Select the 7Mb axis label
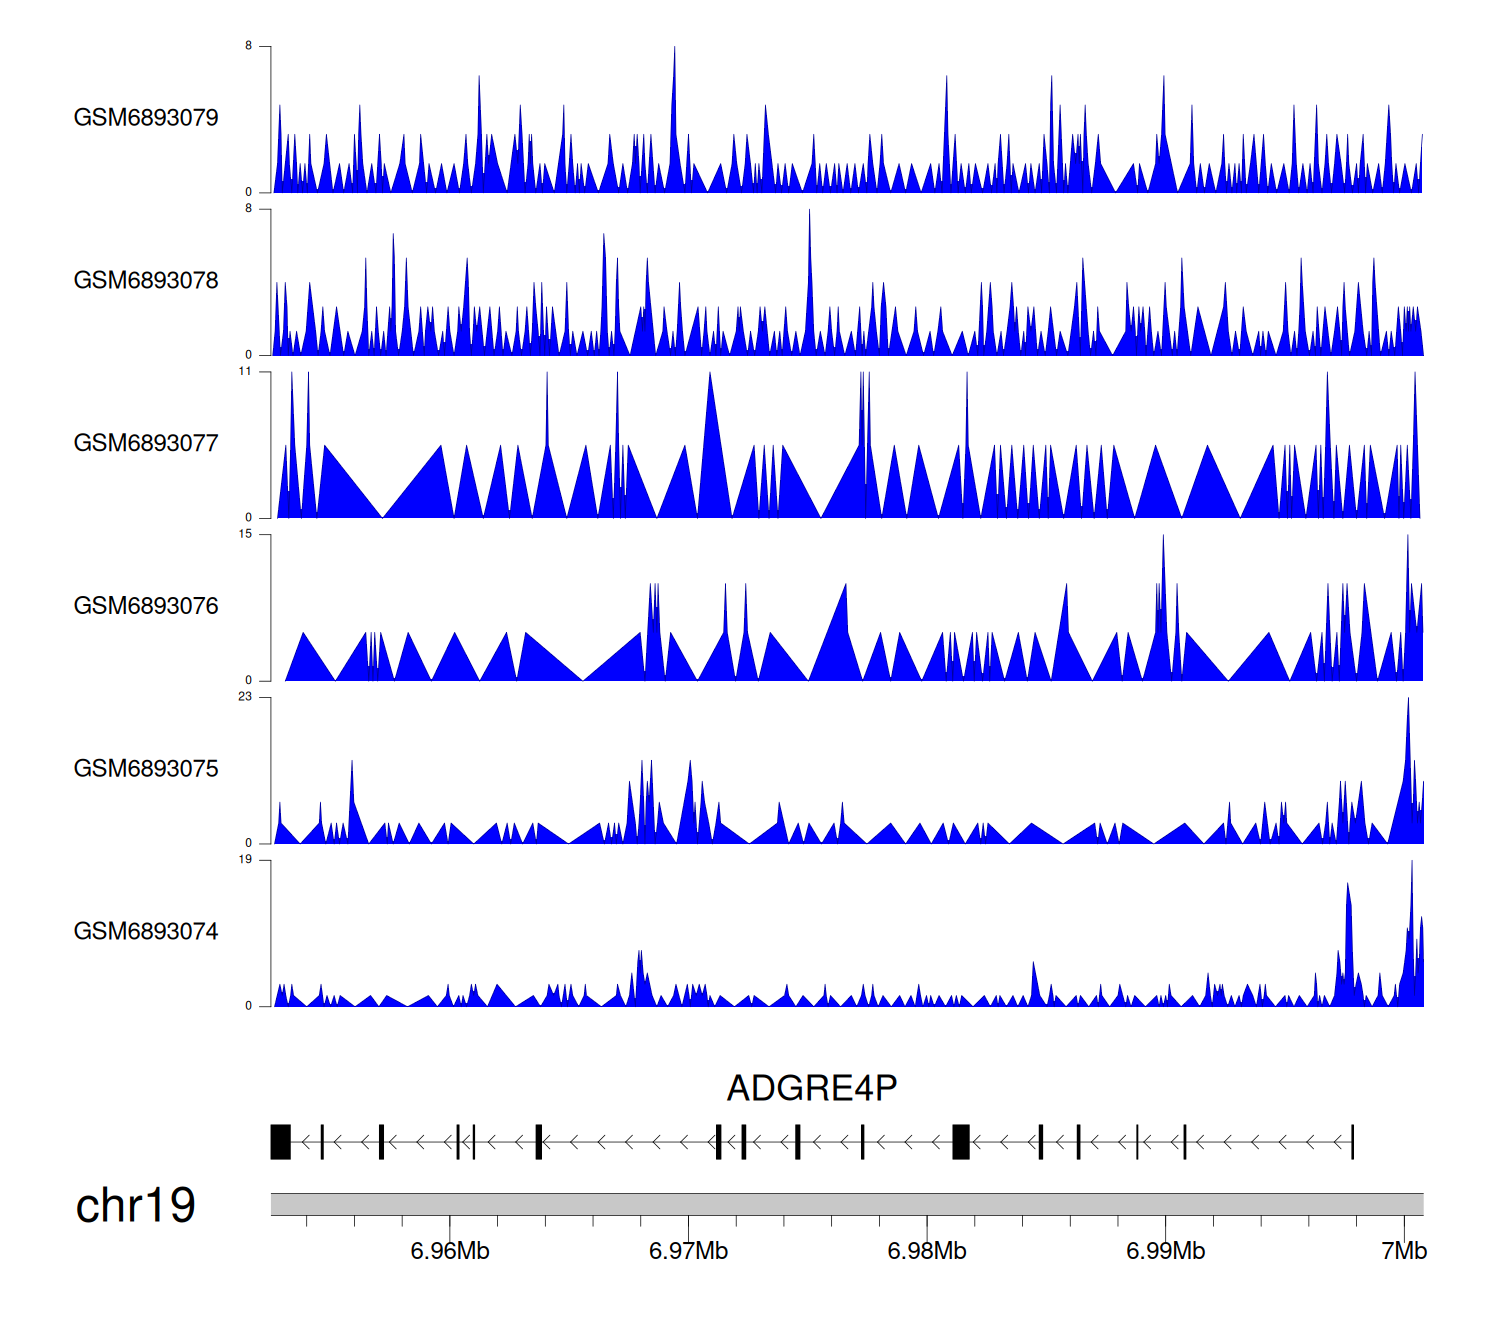The width and height of the screenshot is (1500, 1320). (x=1404, y=1251)
